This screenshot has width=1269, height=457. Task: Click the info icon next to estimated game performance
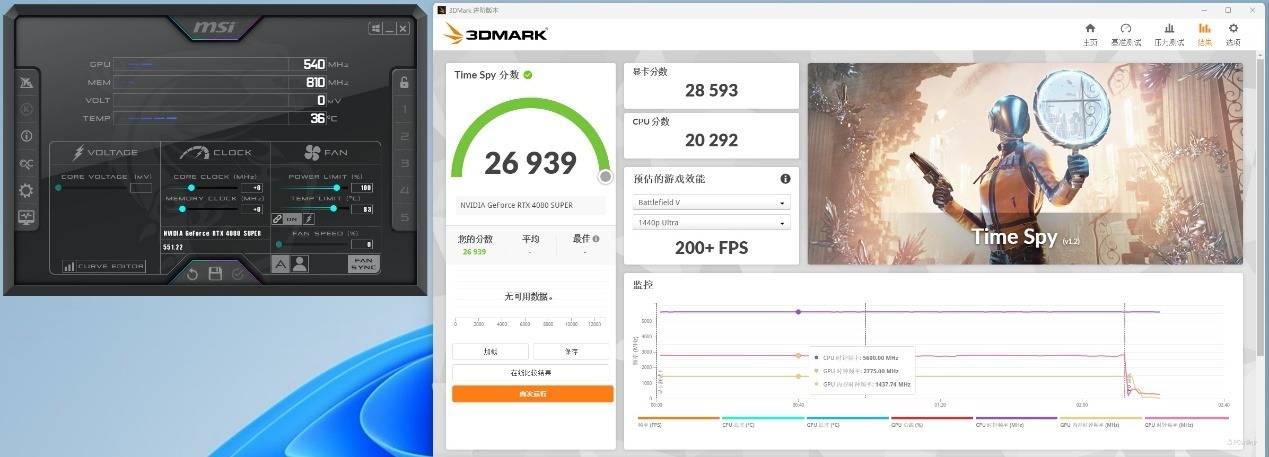click(785, 179)
